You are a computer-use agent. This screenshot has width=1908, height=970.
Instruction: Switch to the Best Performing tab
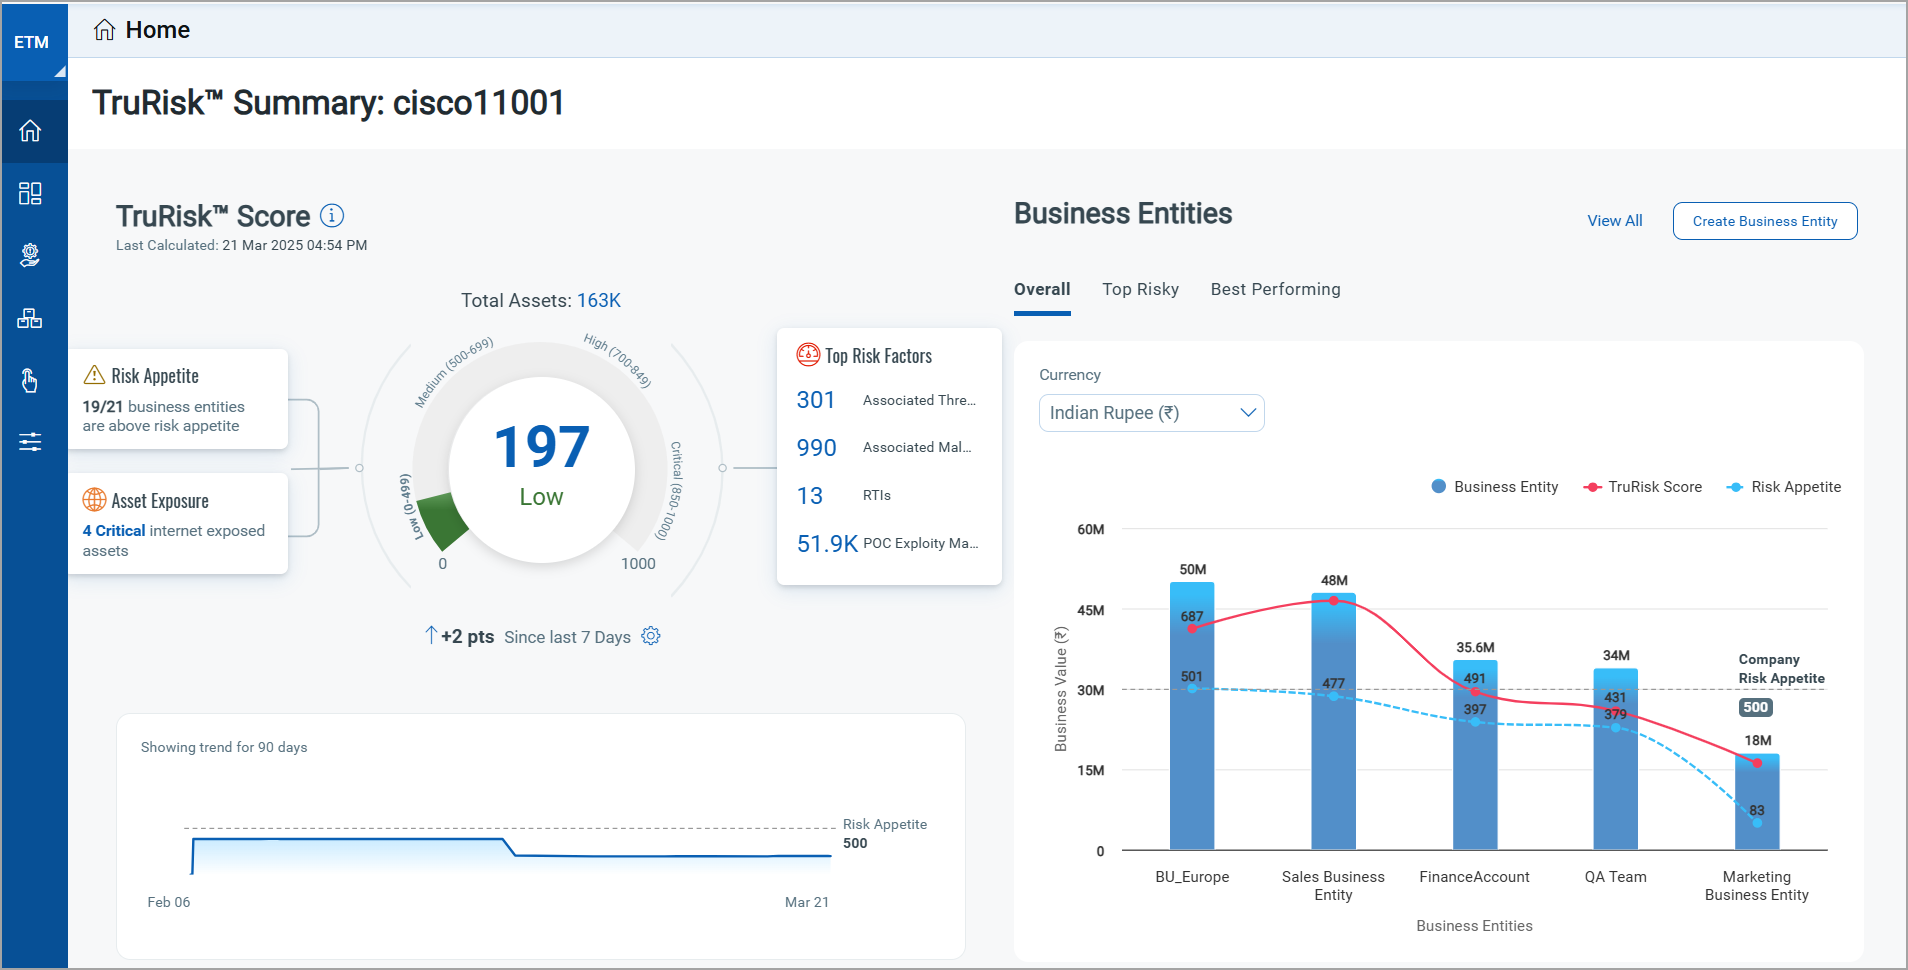pos(1275,289)
